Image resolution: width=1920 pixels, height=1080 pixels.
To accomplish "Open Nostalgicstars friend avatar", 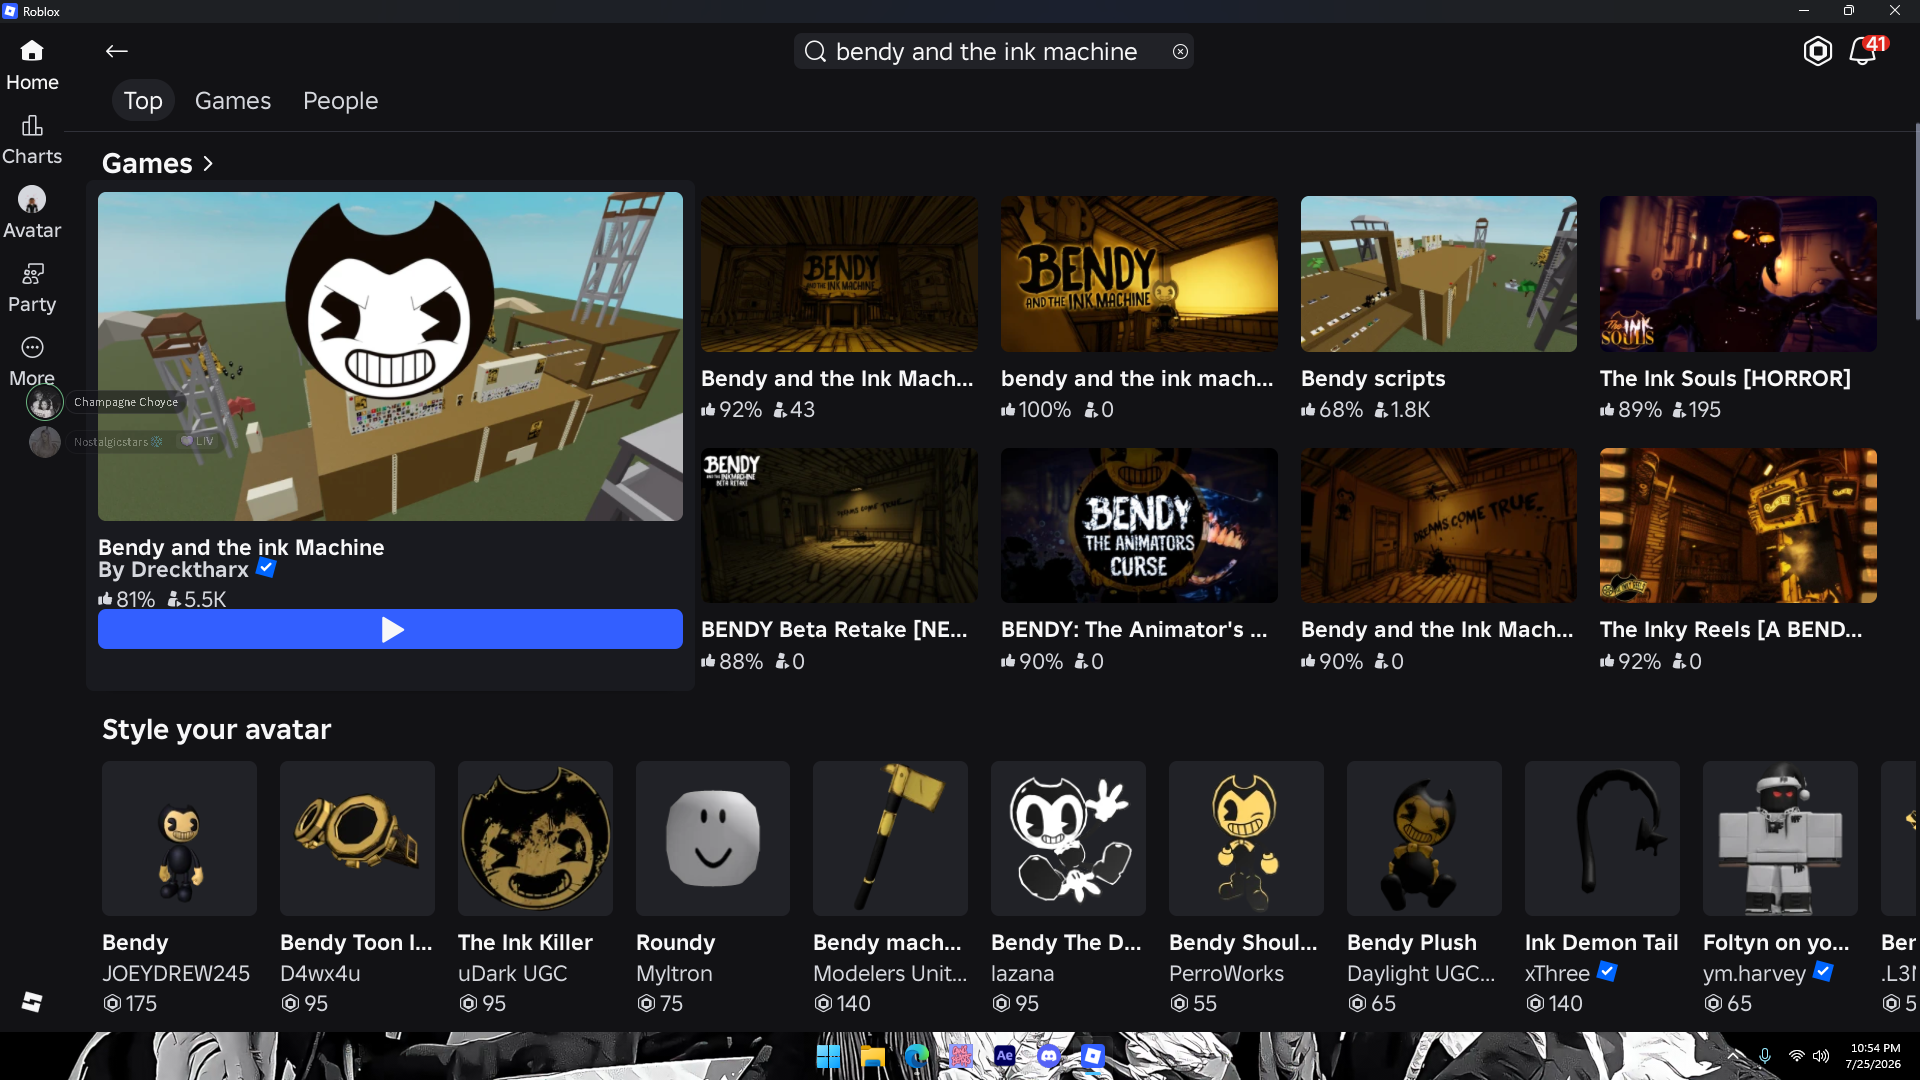I will pos(45,441).
